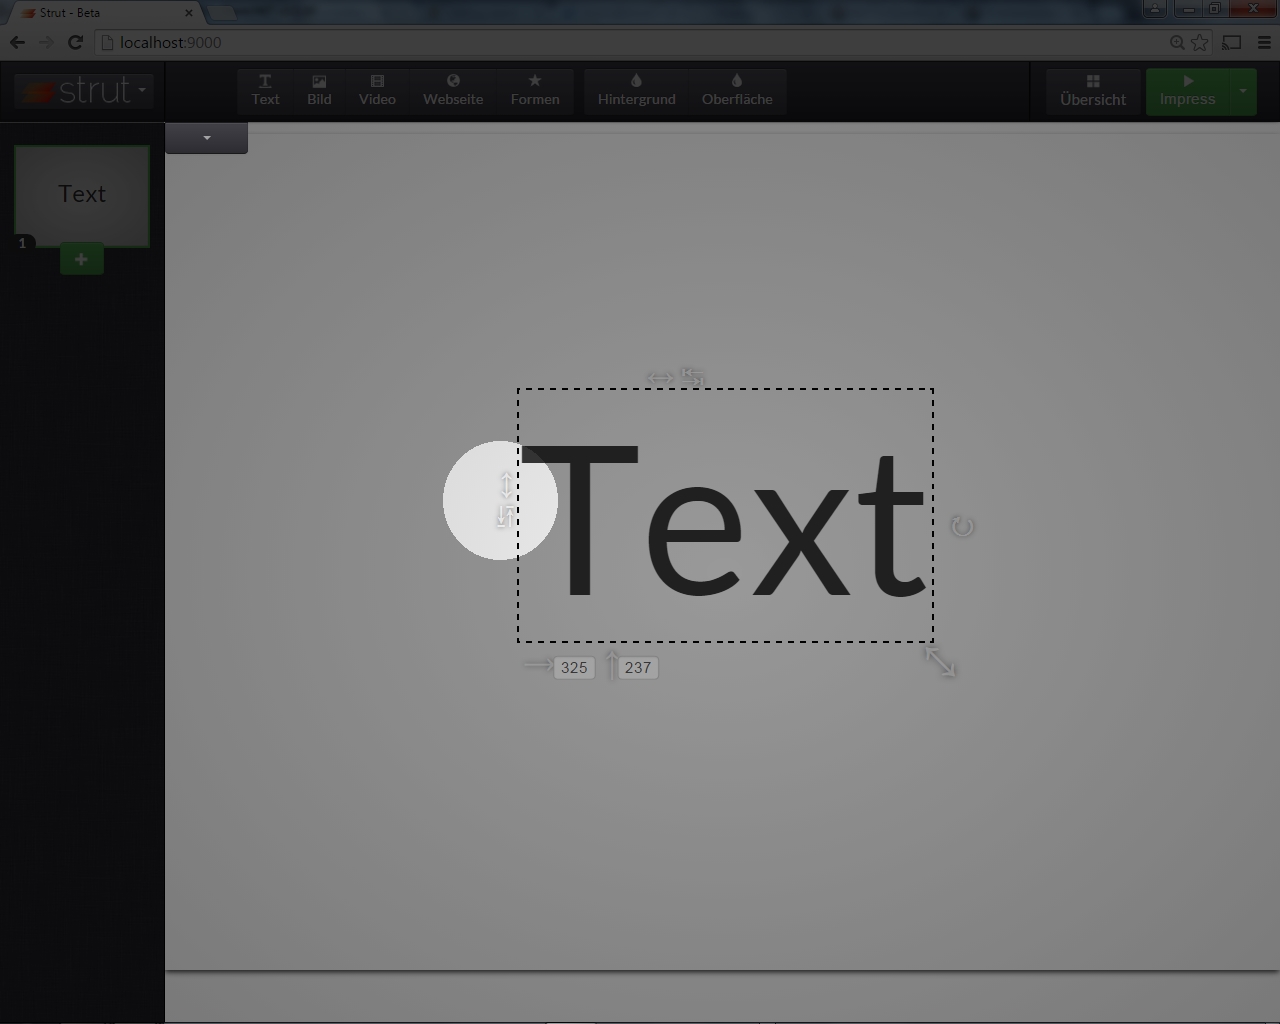The image size is (1280, 1024).
Task: Switch to Übersicht overview mode
Action: 1093,90
